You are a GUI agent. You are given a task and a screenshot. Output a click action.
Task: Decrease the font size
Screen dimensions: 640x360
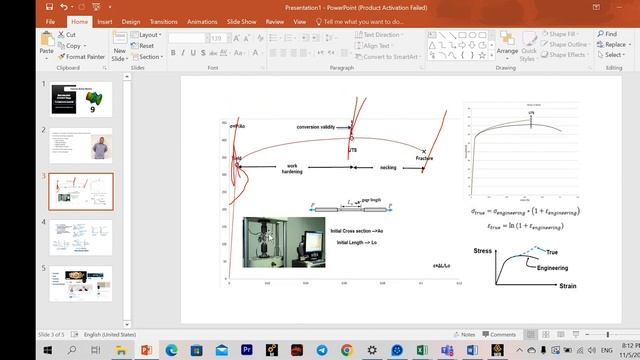click(x=247, y=38)
